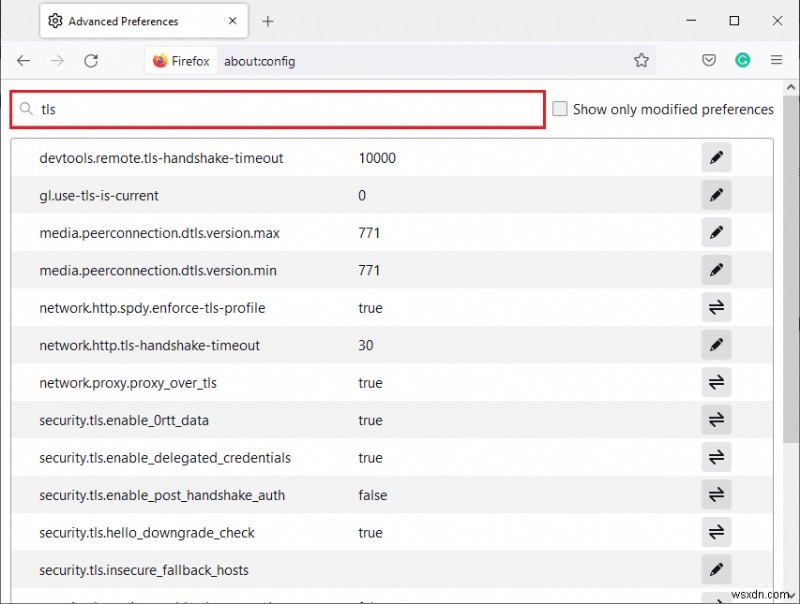The height and width of the screenshot is (604, 800).
Task: Reload the about:config page
Action: point(91,60)
